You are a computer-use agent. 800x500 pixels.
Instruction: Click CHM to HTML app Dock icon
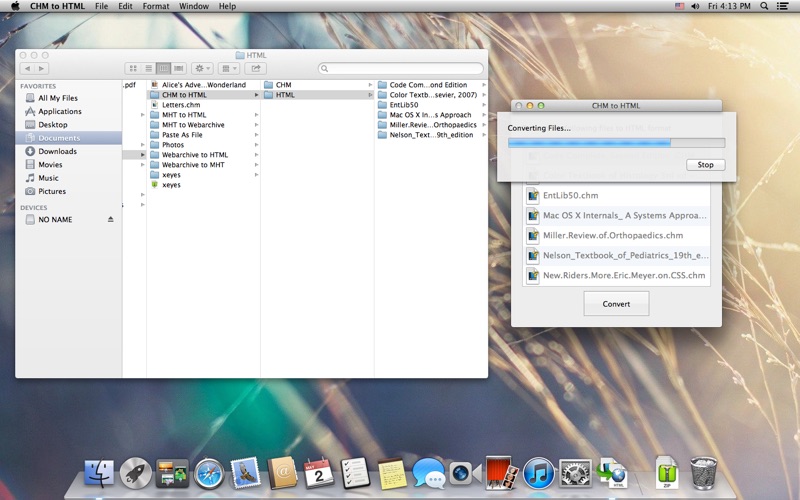tap(612, 473)
